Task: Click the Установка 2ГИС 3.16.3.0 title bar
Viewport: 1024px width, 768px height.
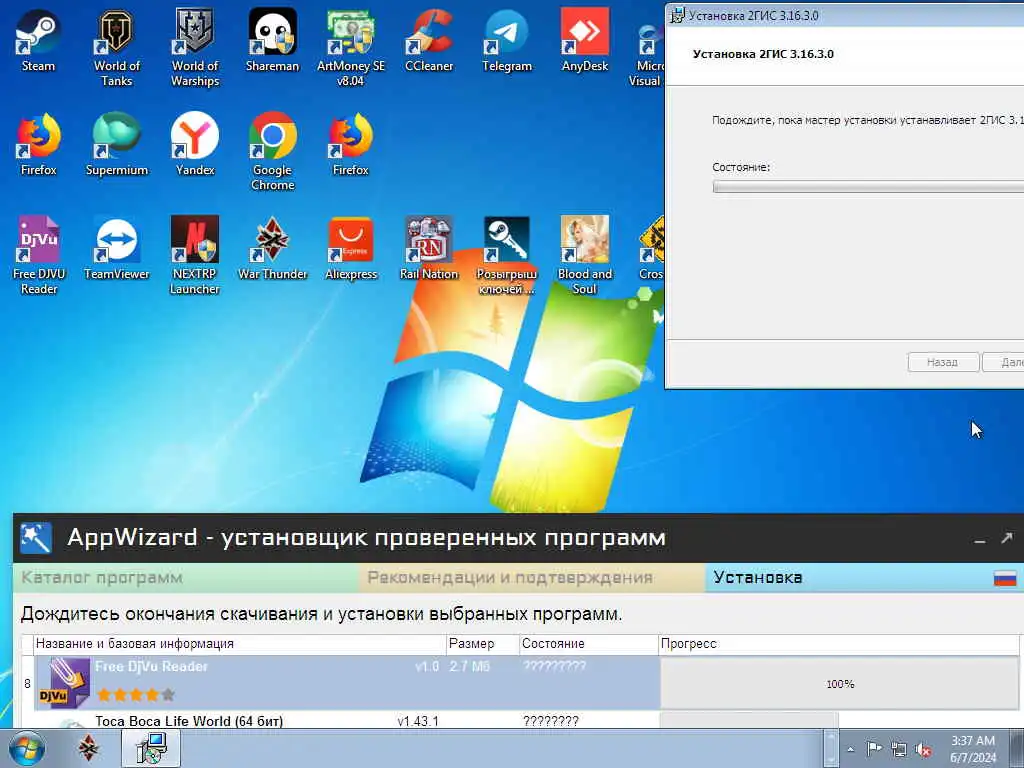Action: click(x=845, y=15)
